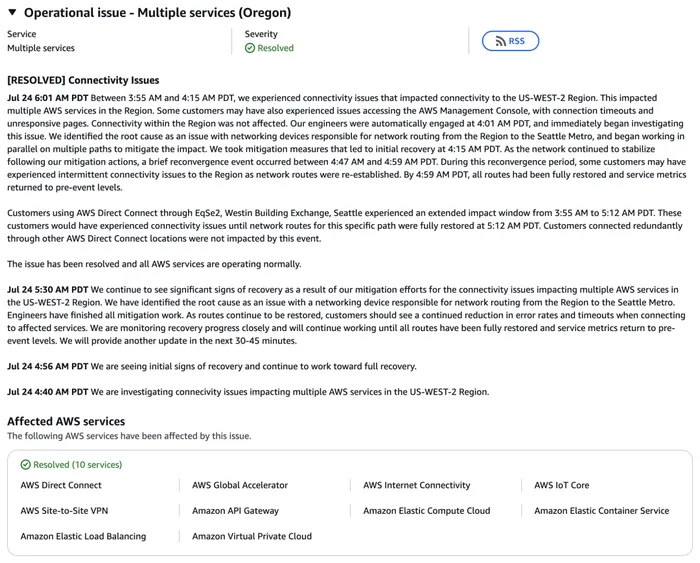Image resolution: width=700 pixels, height=563 pixels.
Task: Select AWS Site-to-Site VPN service
Action: click(64, 510)
